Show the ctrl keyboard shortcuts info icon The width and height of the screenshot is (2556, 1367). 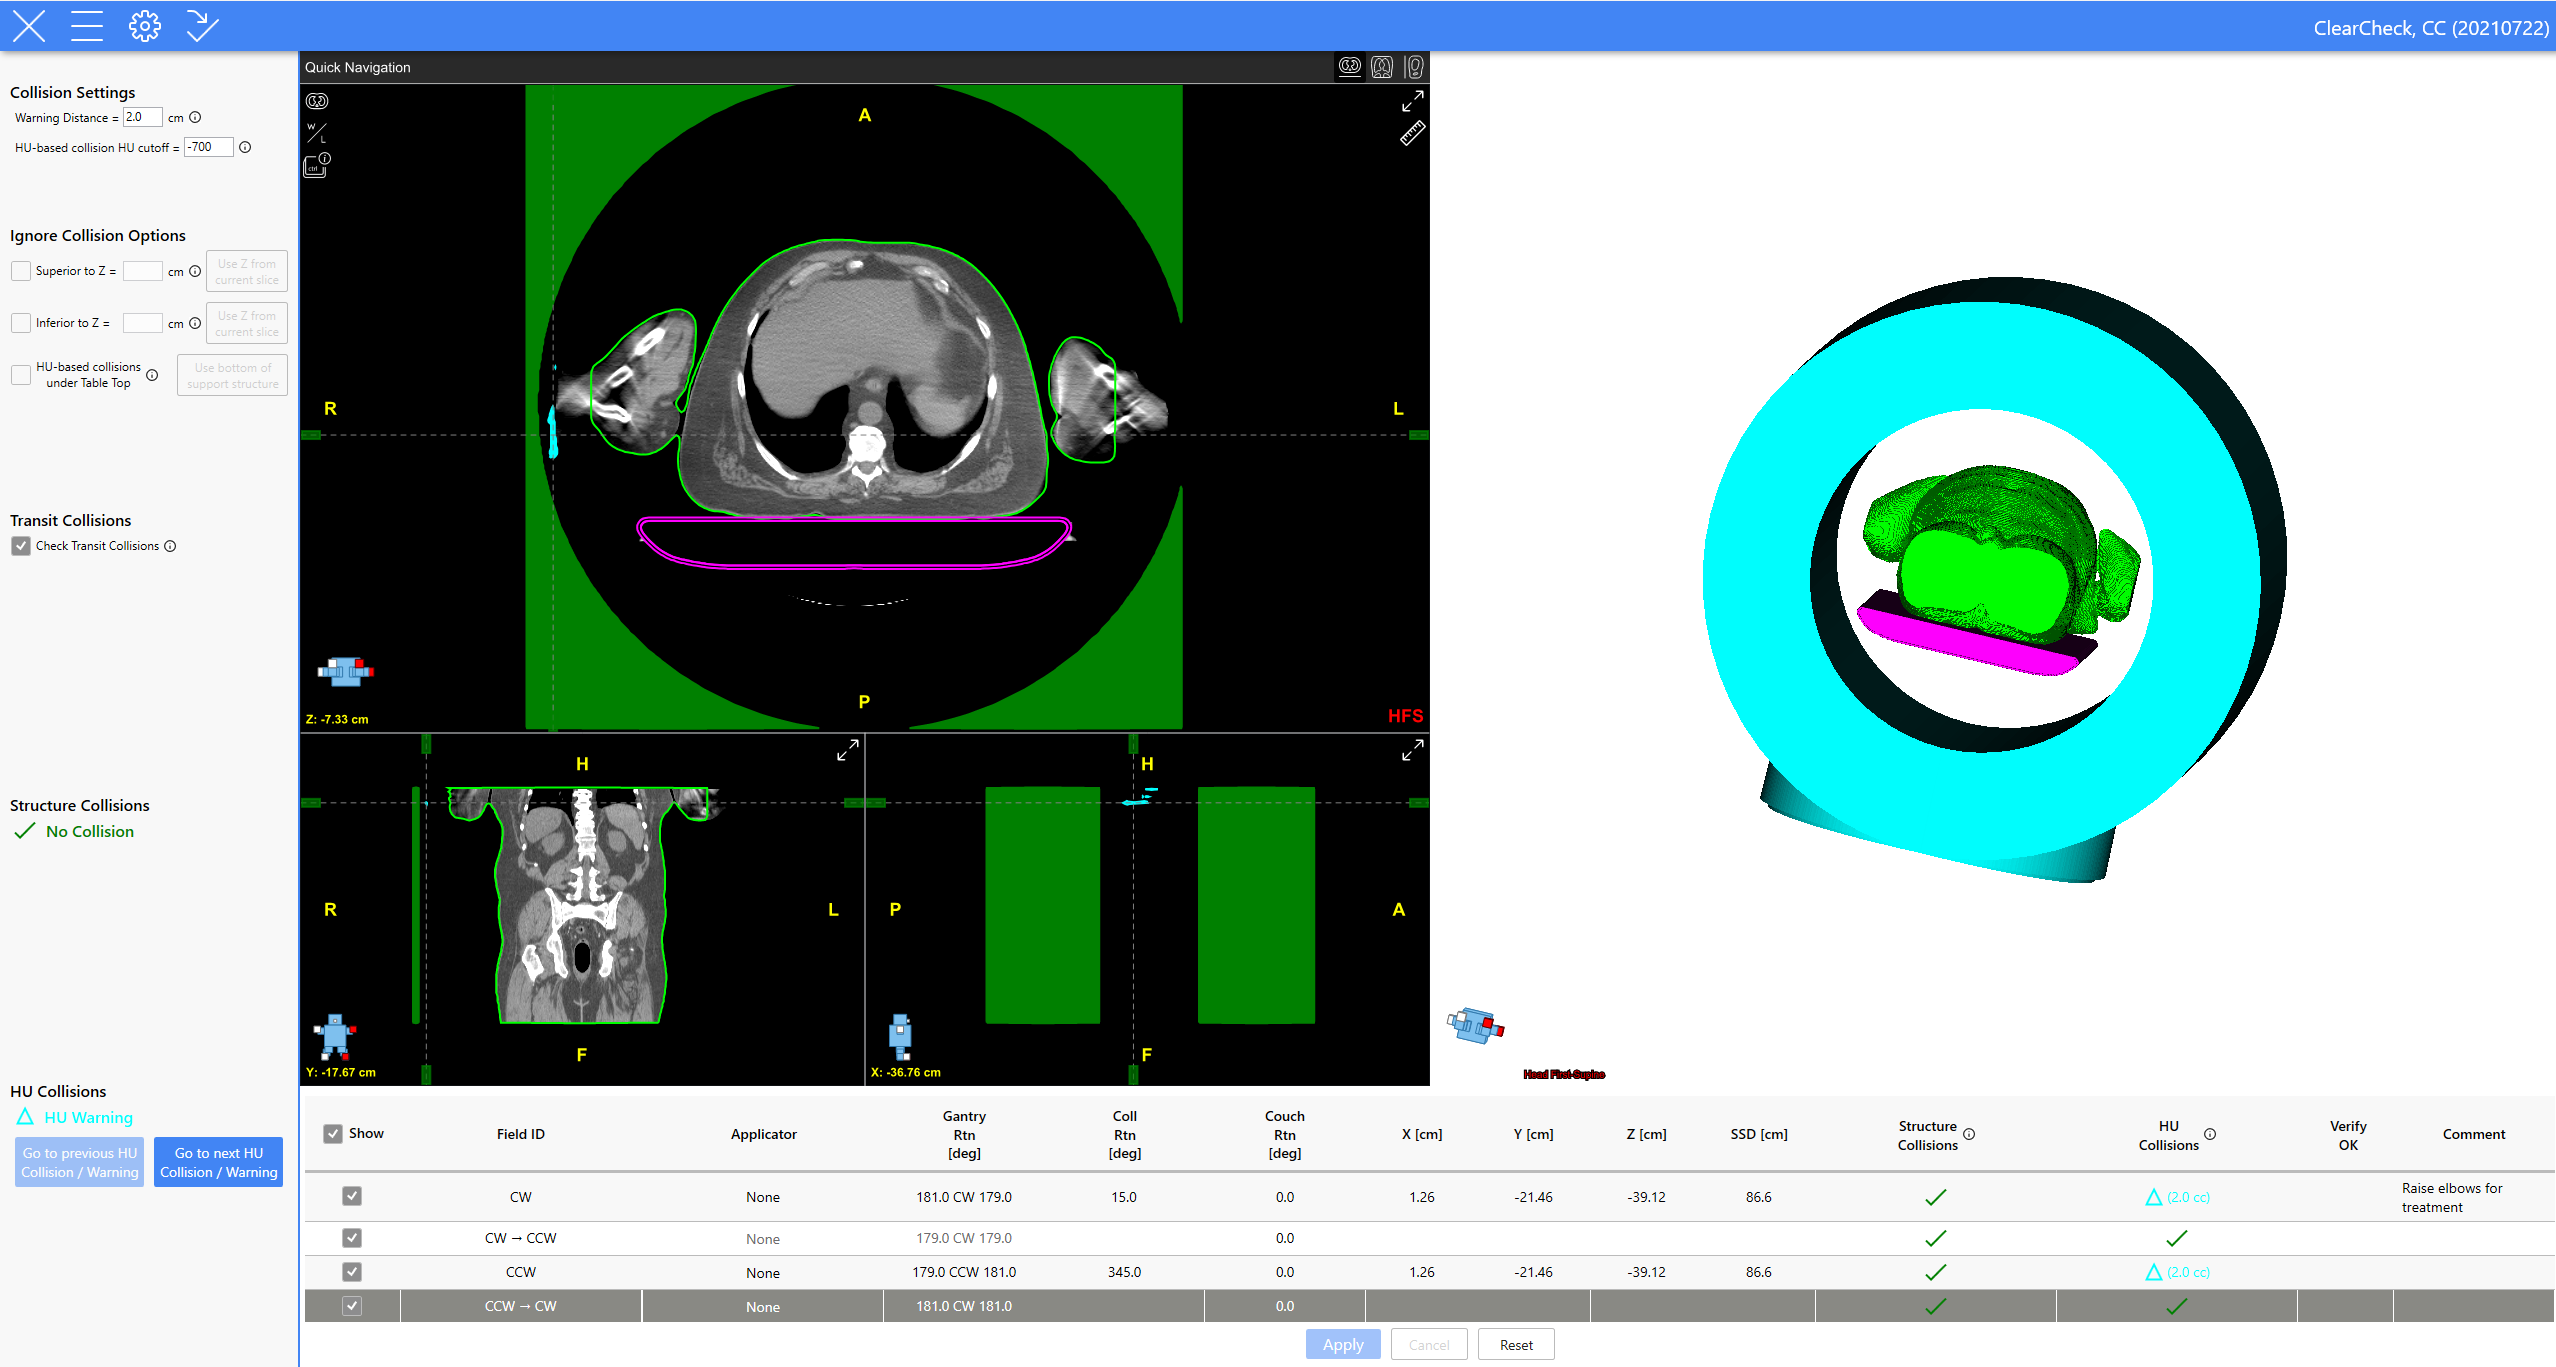coord(317,165)
